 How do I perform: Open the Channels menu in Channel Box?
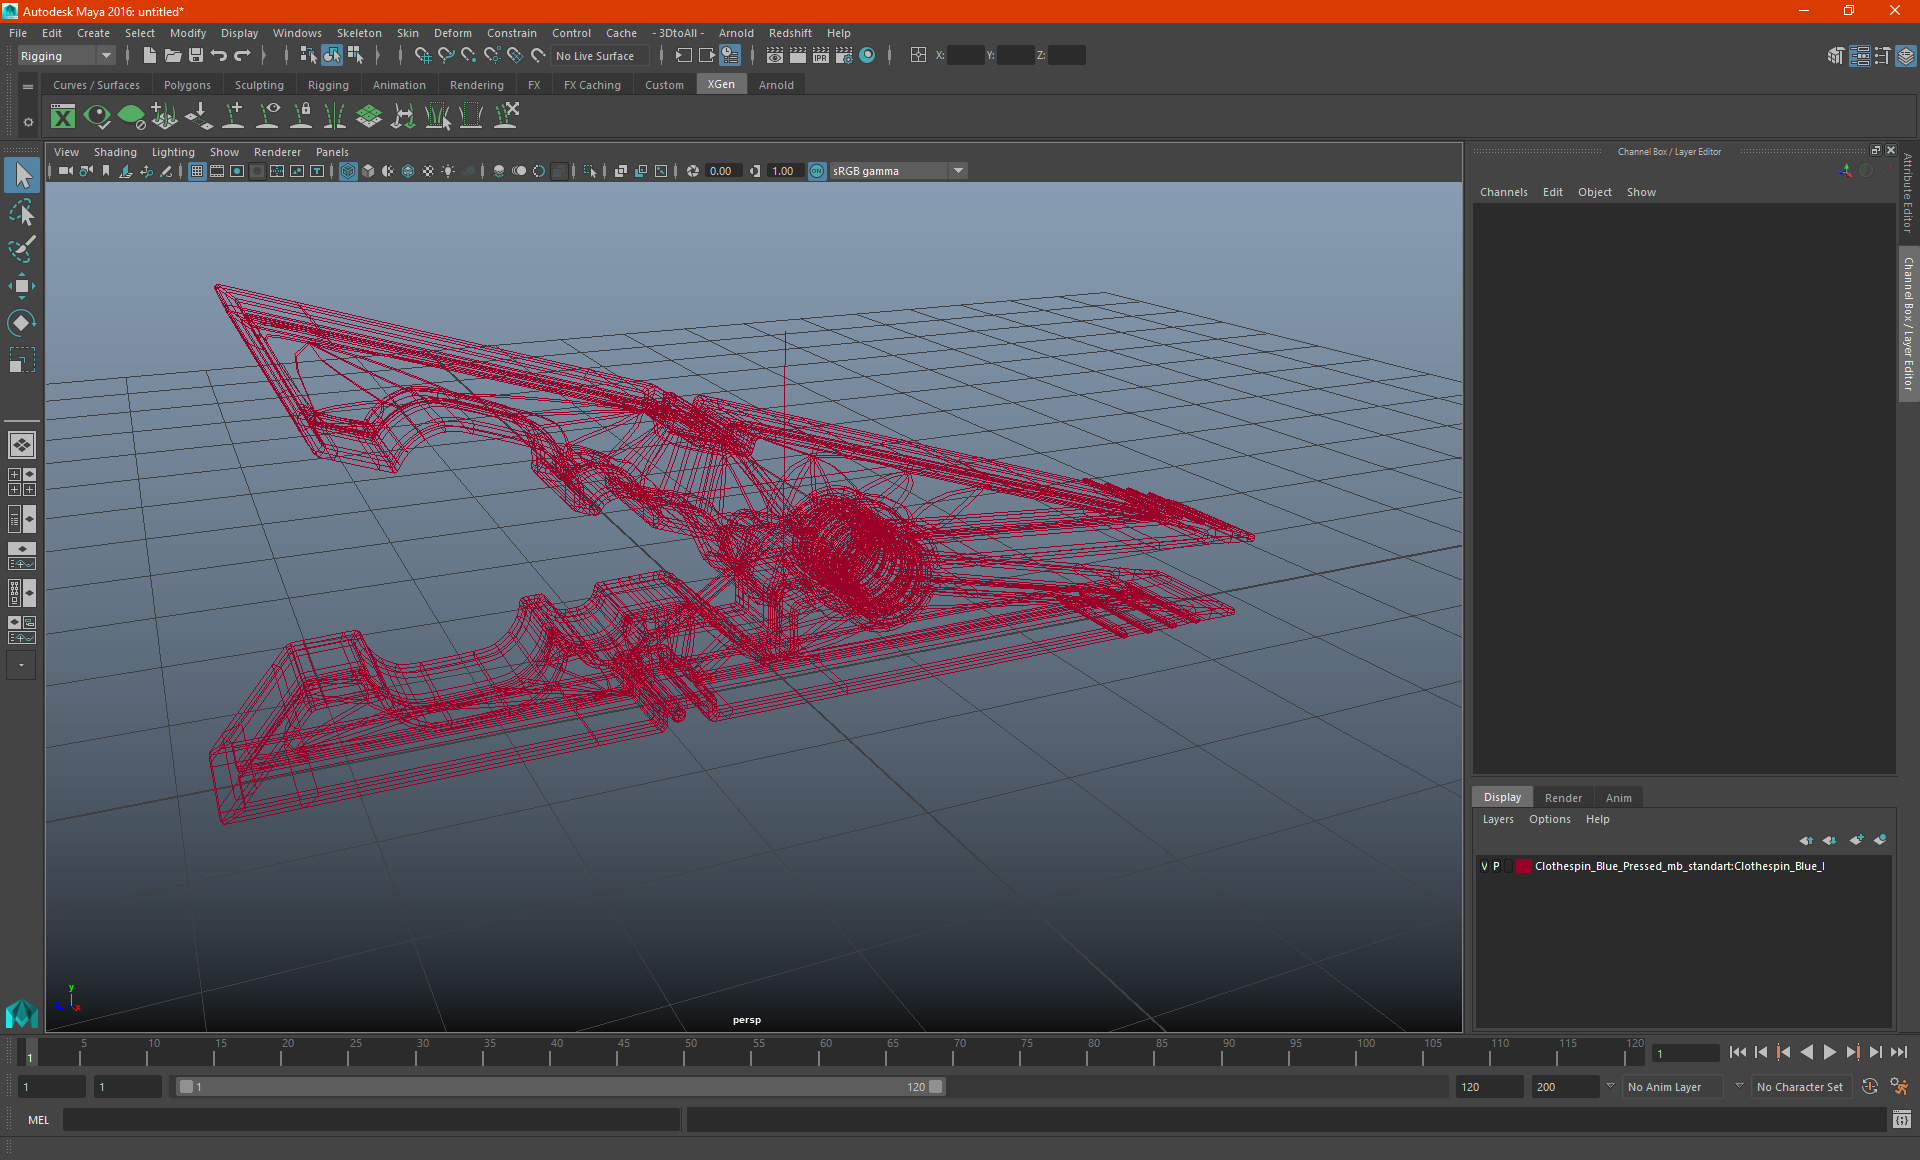1503,192
